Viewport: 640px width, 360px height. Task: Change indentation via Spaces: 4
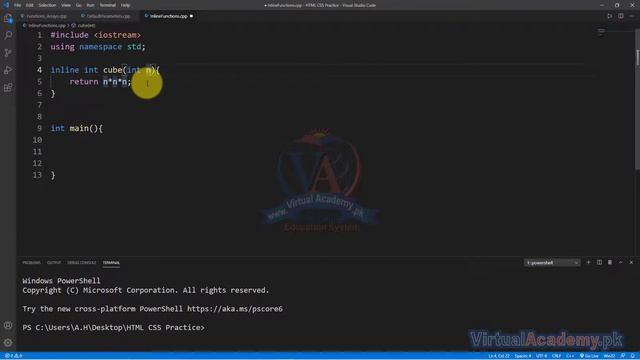pyautogui.click(x=523, y=356)
